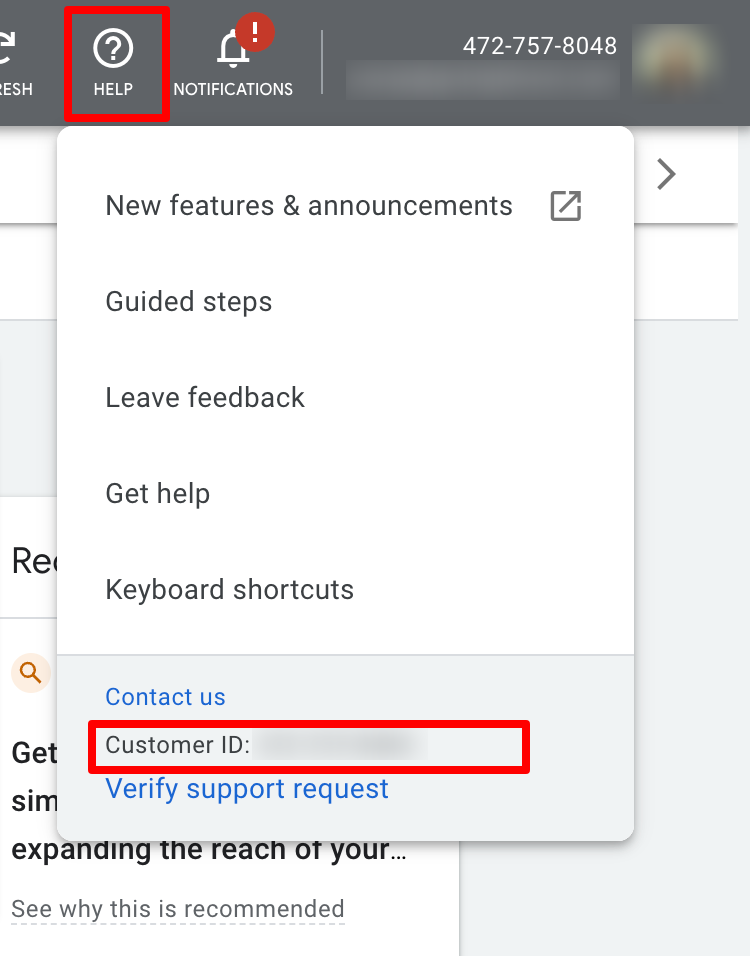Image resolution: width=750 pixels, height=956 pixels.
Task: Open the blurred profile avatar
Action: (676, 62)
